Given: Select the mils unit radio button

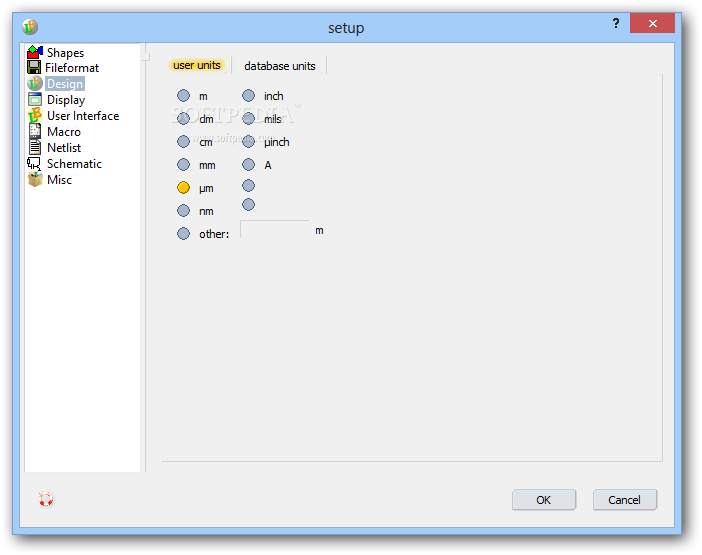Looking at the screenshot, I should (248, 119).
